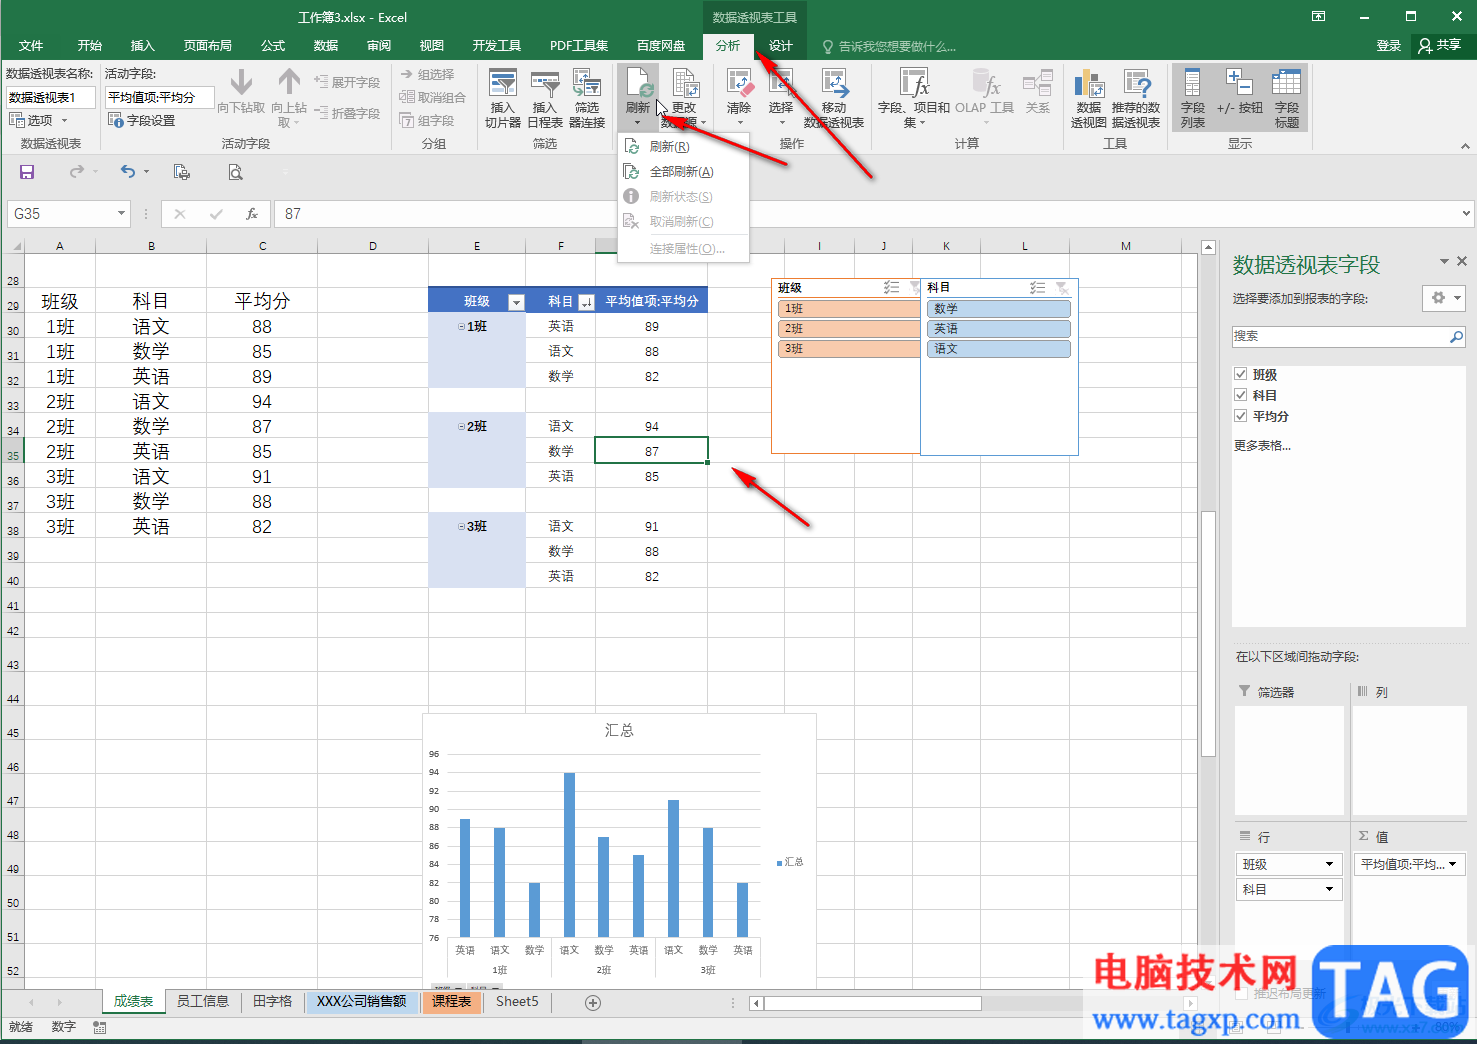This screenshot has height=1044, width=1477.
Task: Select 英语 in the 科目 slicer
Action: 998,329
